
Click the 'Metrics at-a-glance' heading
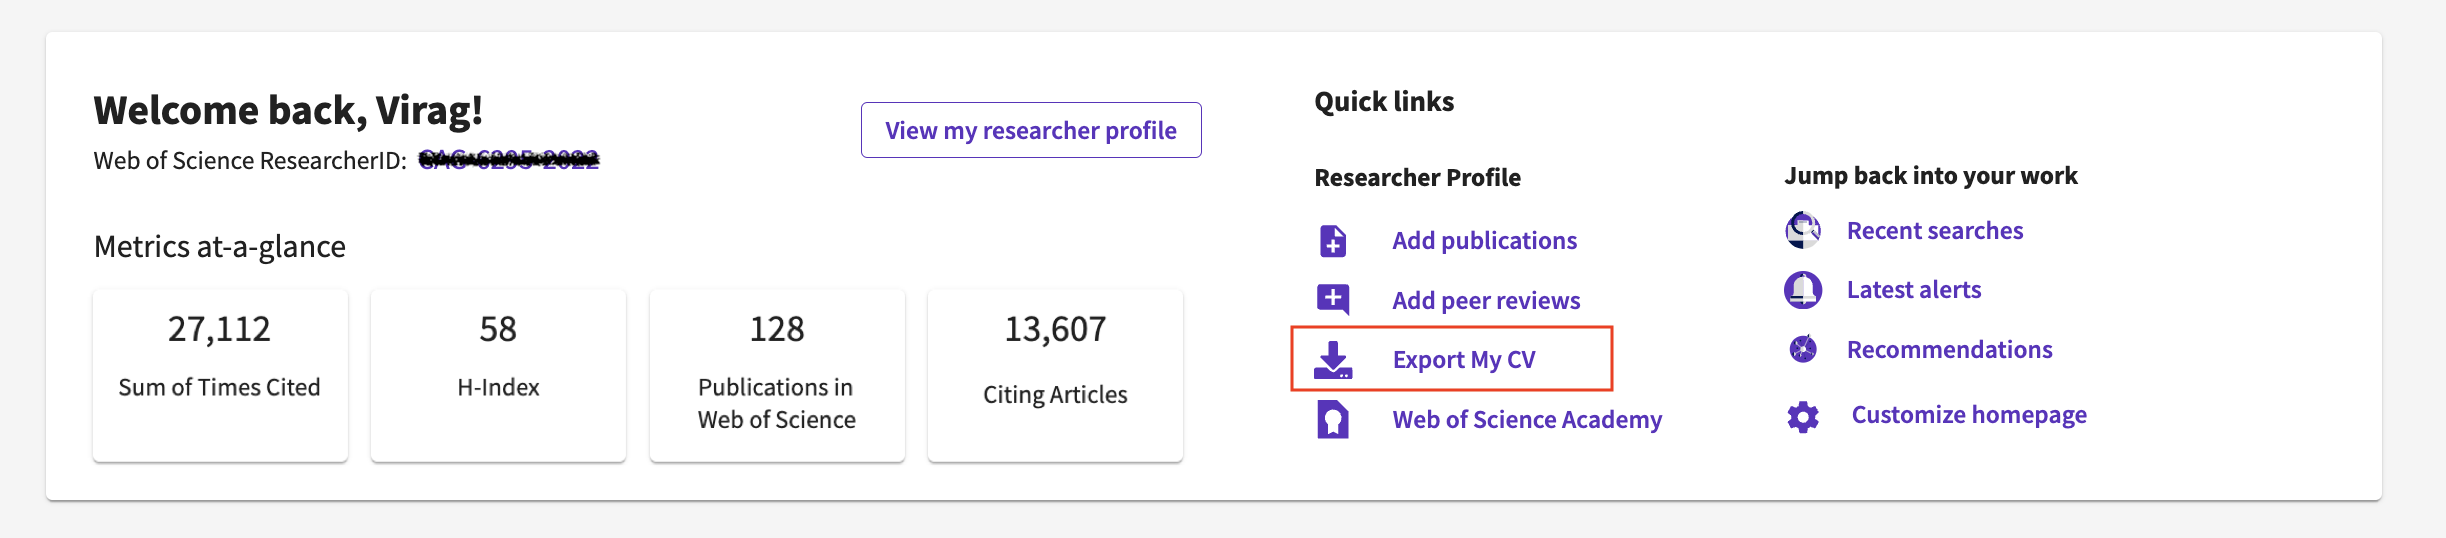point(220,246)
